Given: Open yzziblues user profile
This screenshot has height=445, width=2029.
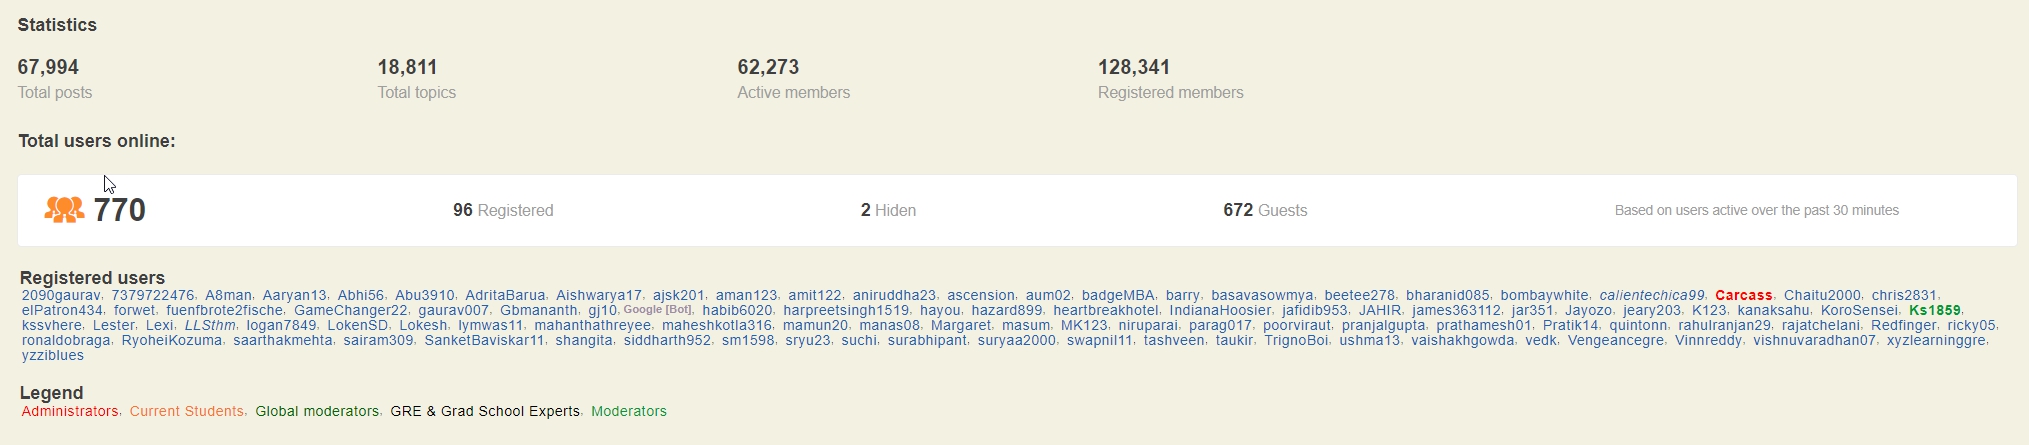Looking at the screenshot, I should point(53,355).
